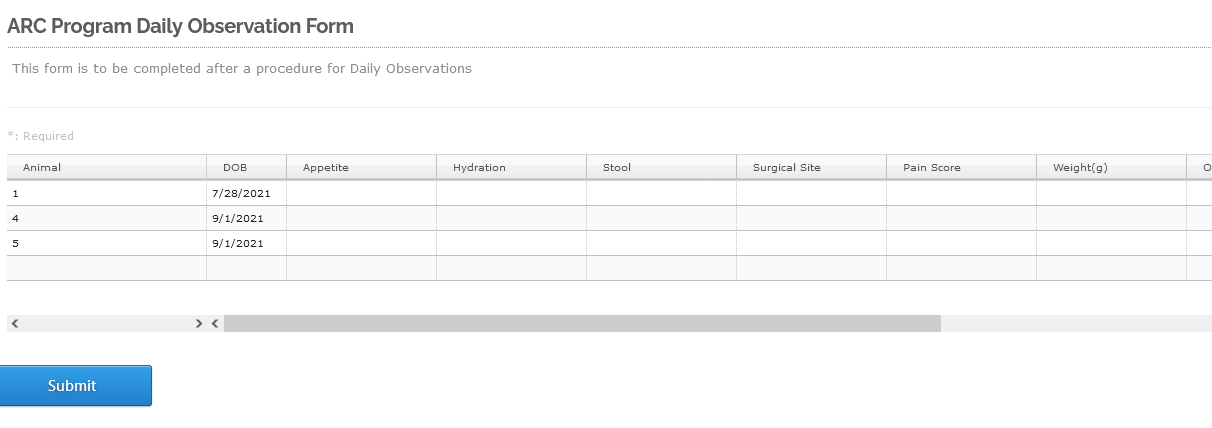Click the Surgical Site column header
Screen dimensions: 1212x428
point(812,167)
